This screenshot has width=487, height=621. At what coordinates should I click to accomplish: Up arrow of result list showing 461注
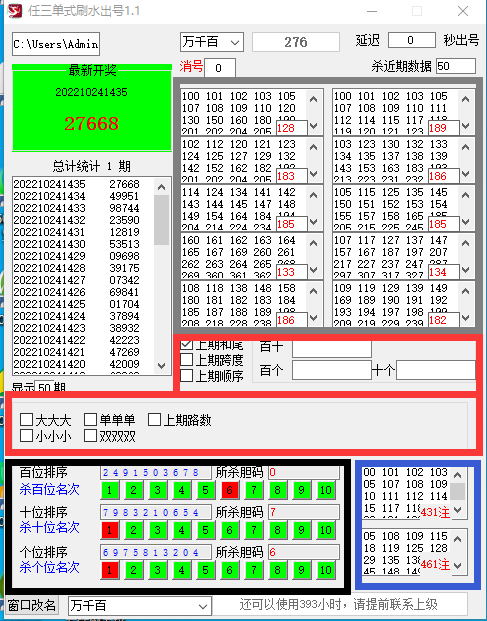[458, 539]
